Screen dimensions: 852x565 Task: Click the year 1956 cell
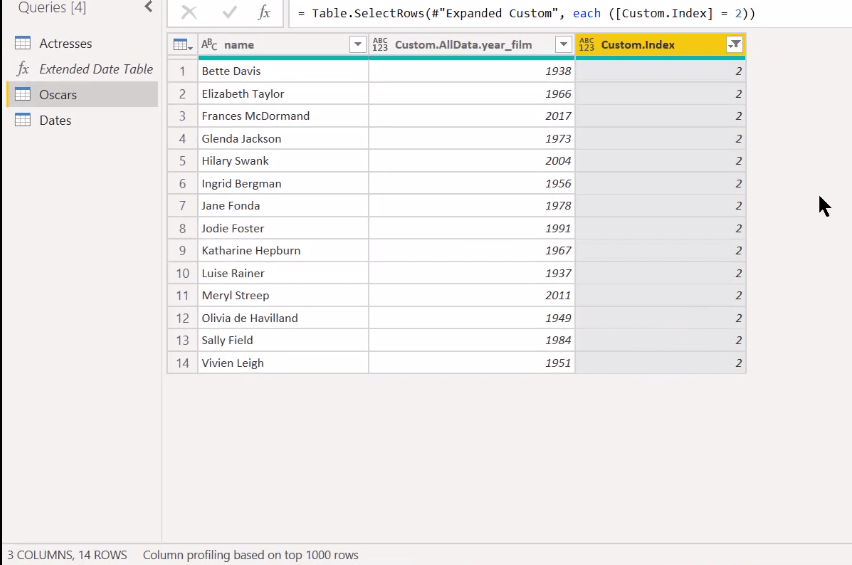472,184
